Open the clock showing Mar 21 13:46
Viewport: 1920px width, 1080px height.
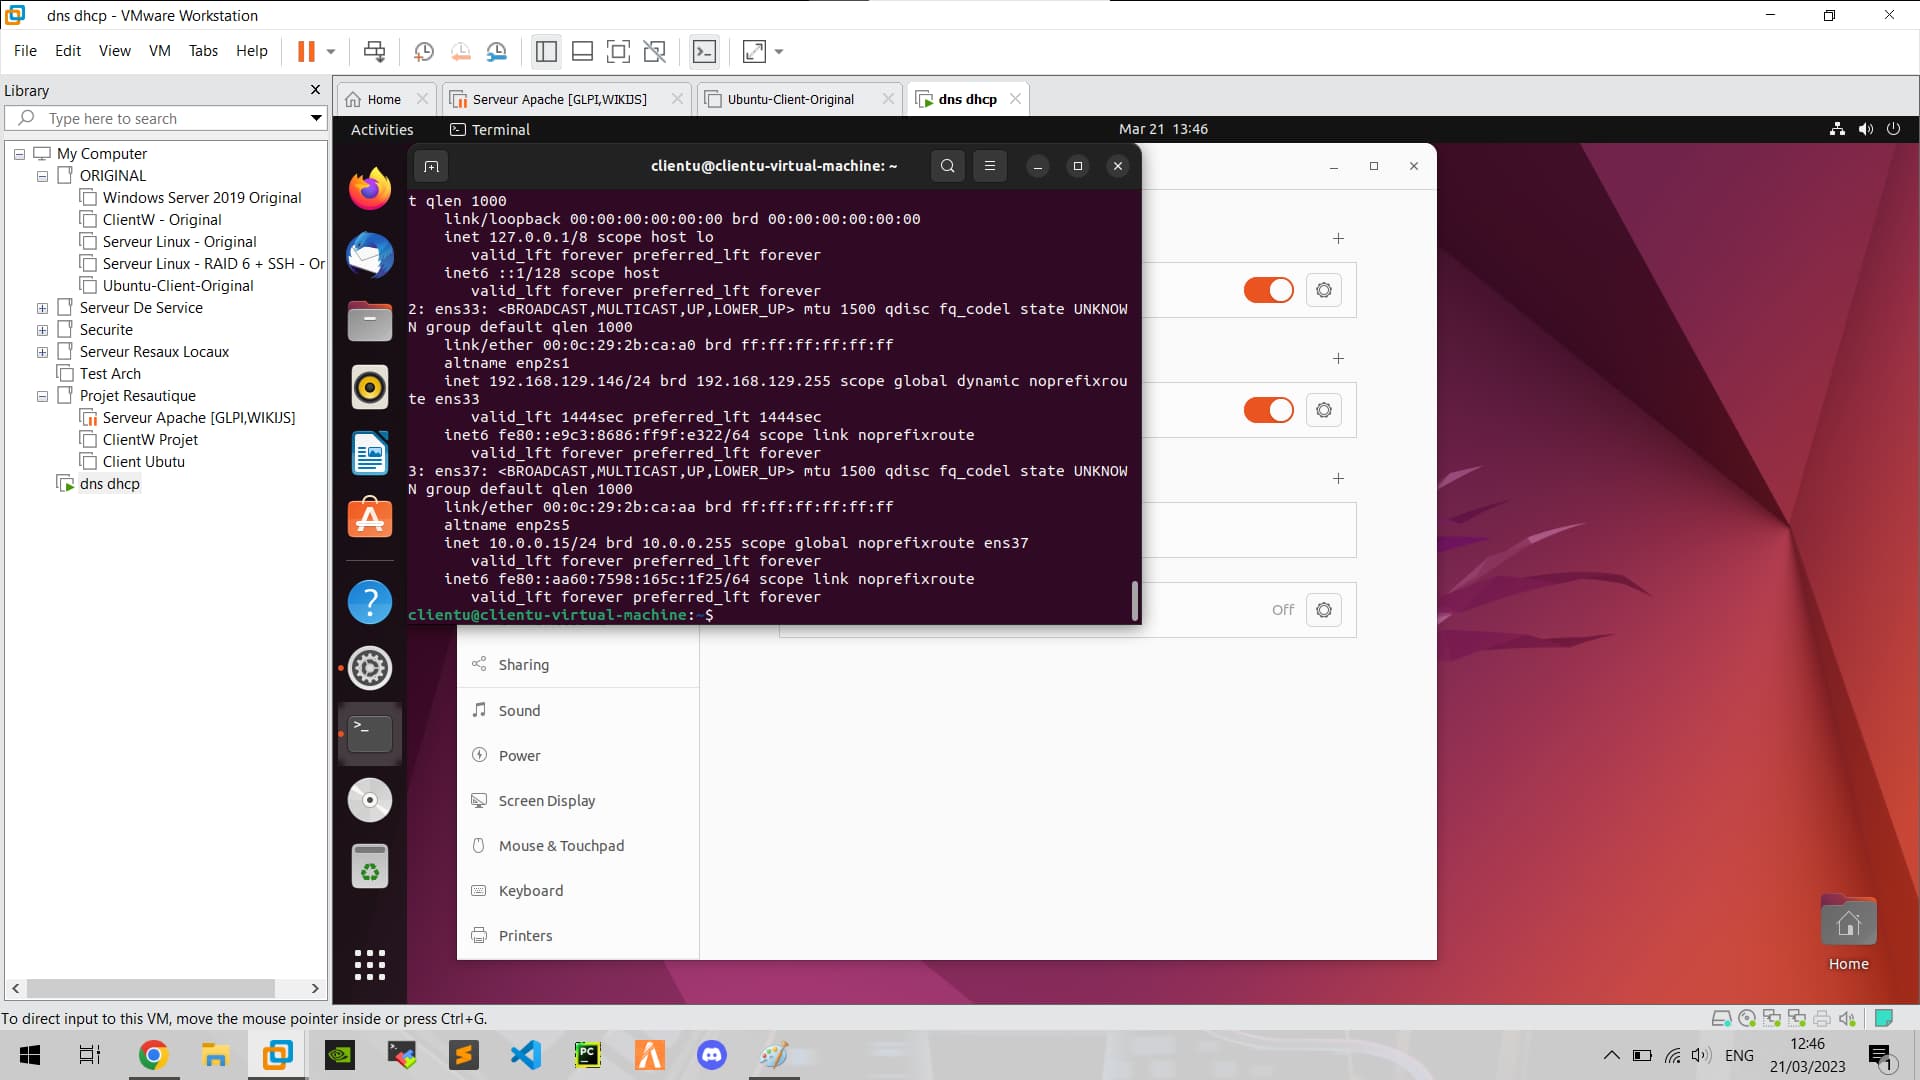[x=1163, y=129]
